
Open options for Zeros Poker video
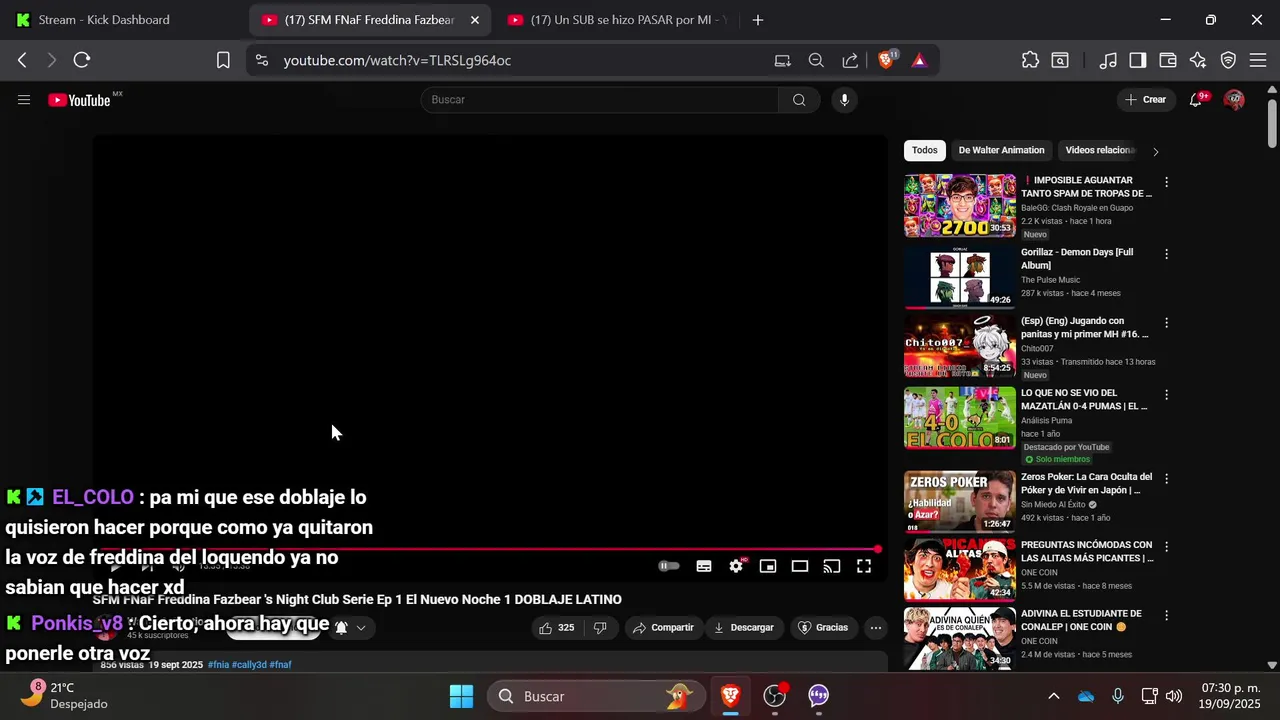[x=1166, y=479]
